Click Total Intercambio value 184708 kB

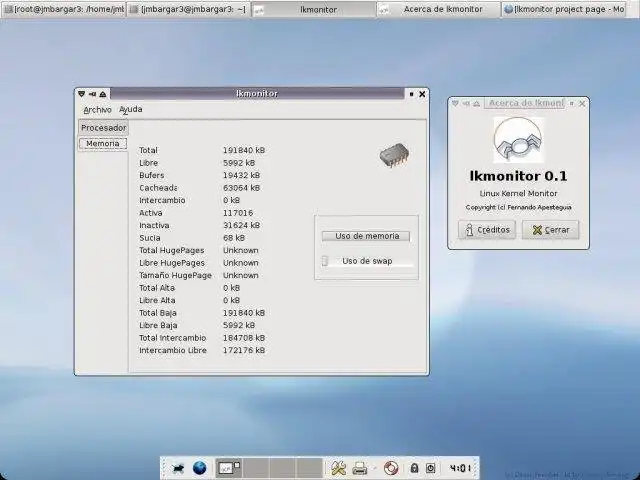coord(244,338)
